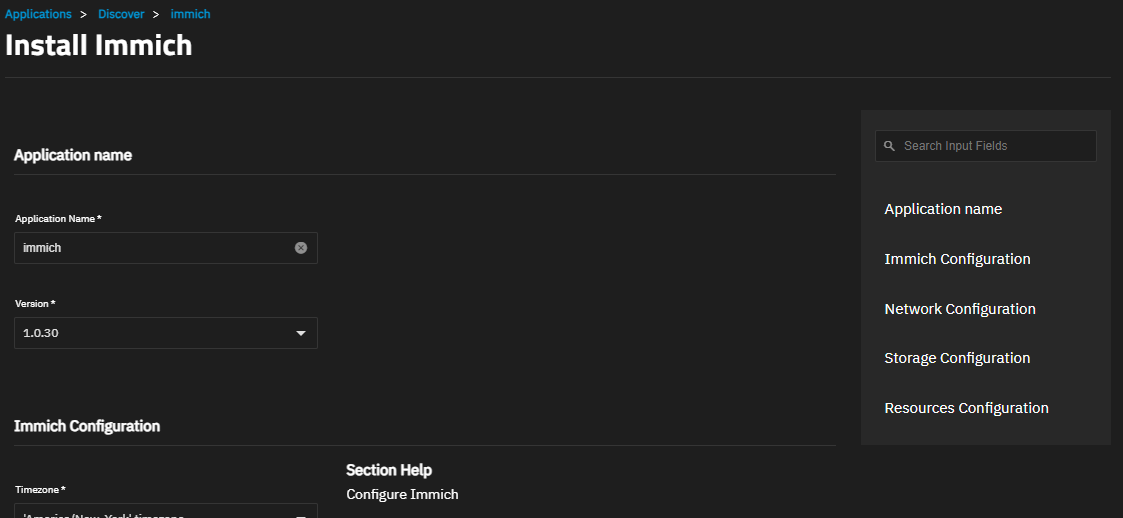Viewport: 1123px width, 518px height.
Task: Select Resources Configuration in sidebar
Action: [966, 408]
